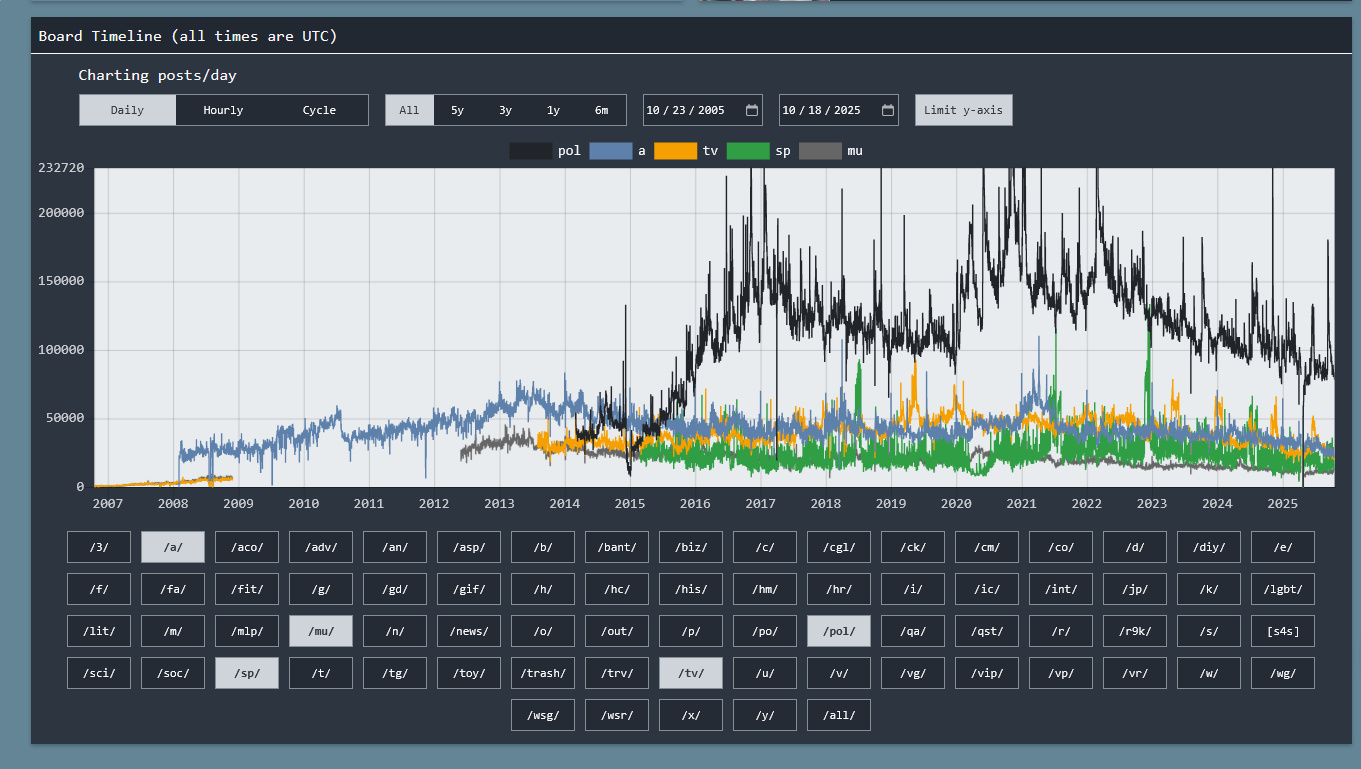Image resolution: width=1361 pixels, height=769 pixels.
Task: Toggle the /g/ board button
Action: pyautogui.click(x=320, y=589)
